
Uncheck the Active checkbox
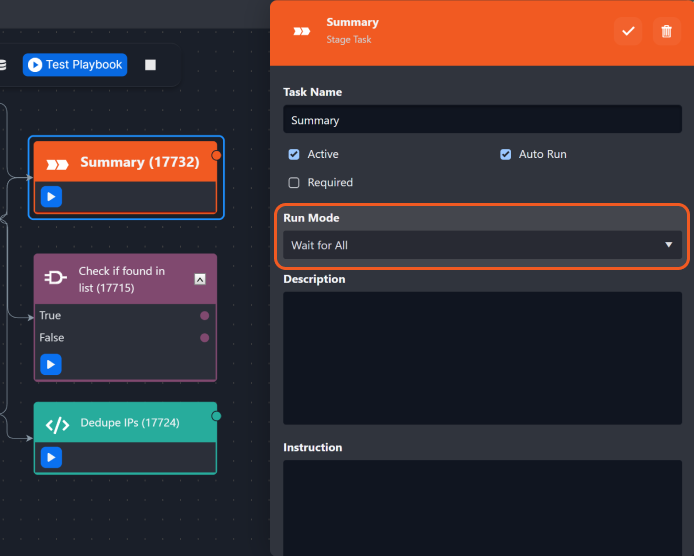click(x=294, y=155)
